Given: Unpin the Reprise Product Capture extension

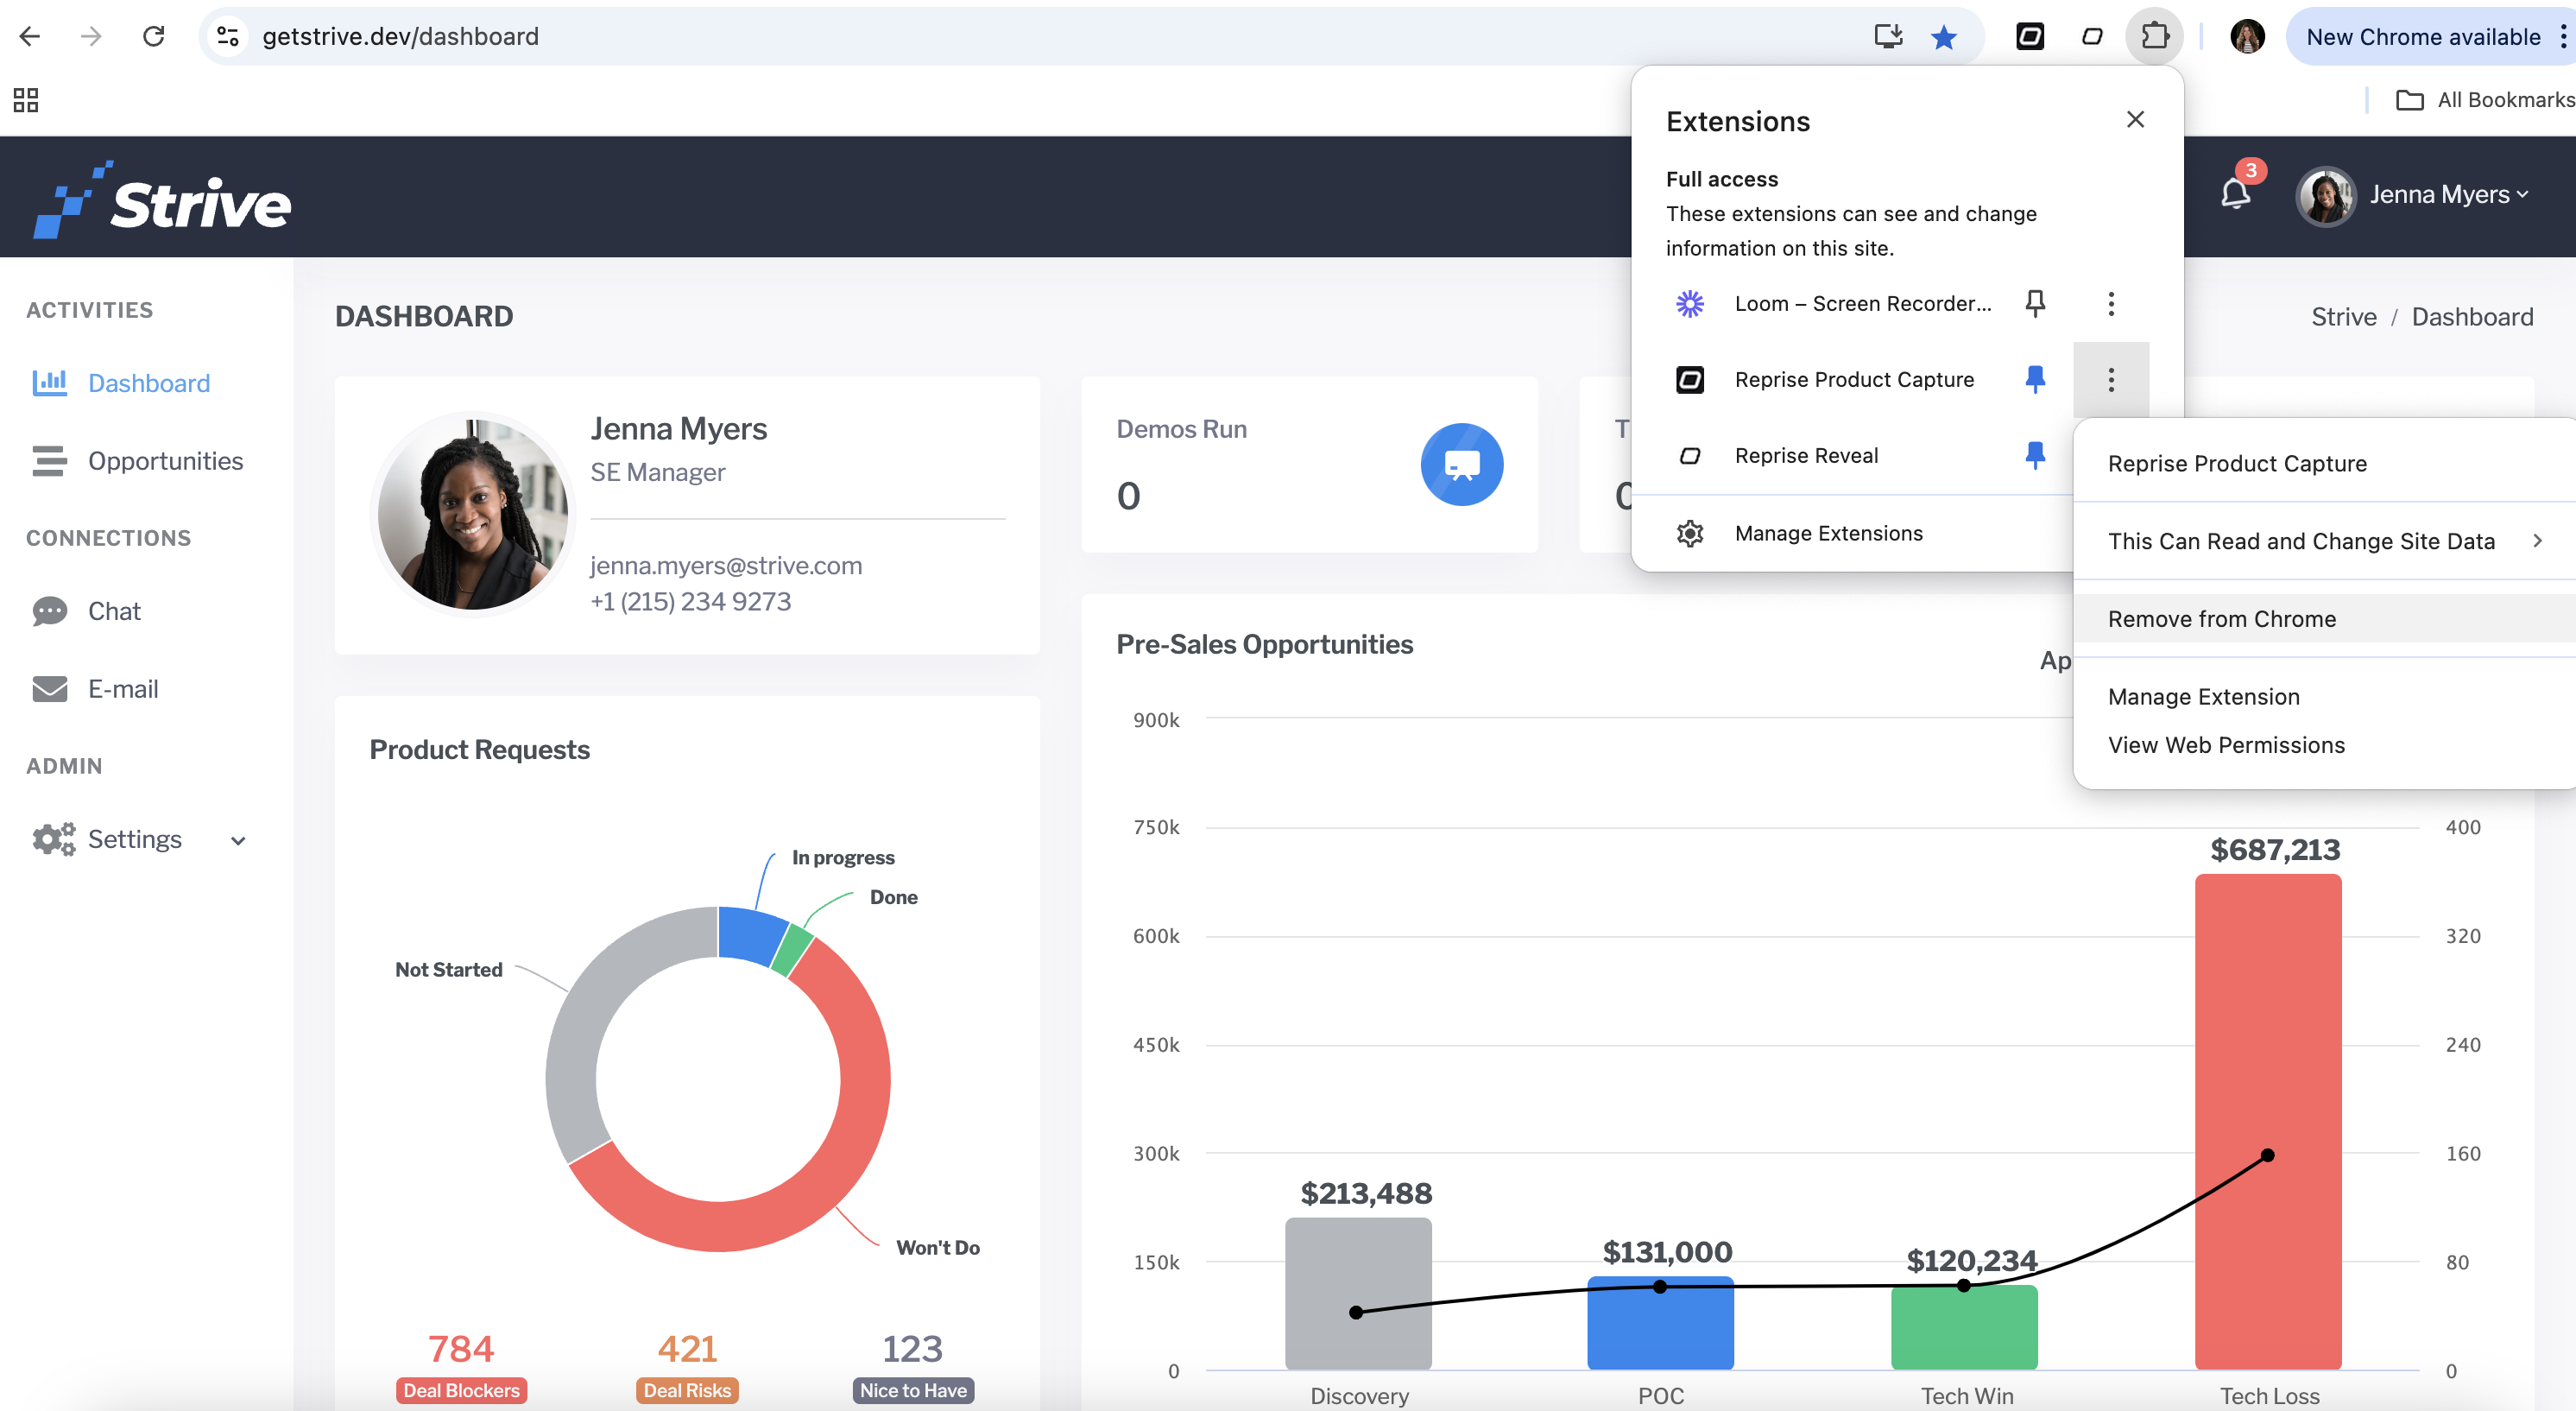Looking at the screenshot, I should [2034, 379].
